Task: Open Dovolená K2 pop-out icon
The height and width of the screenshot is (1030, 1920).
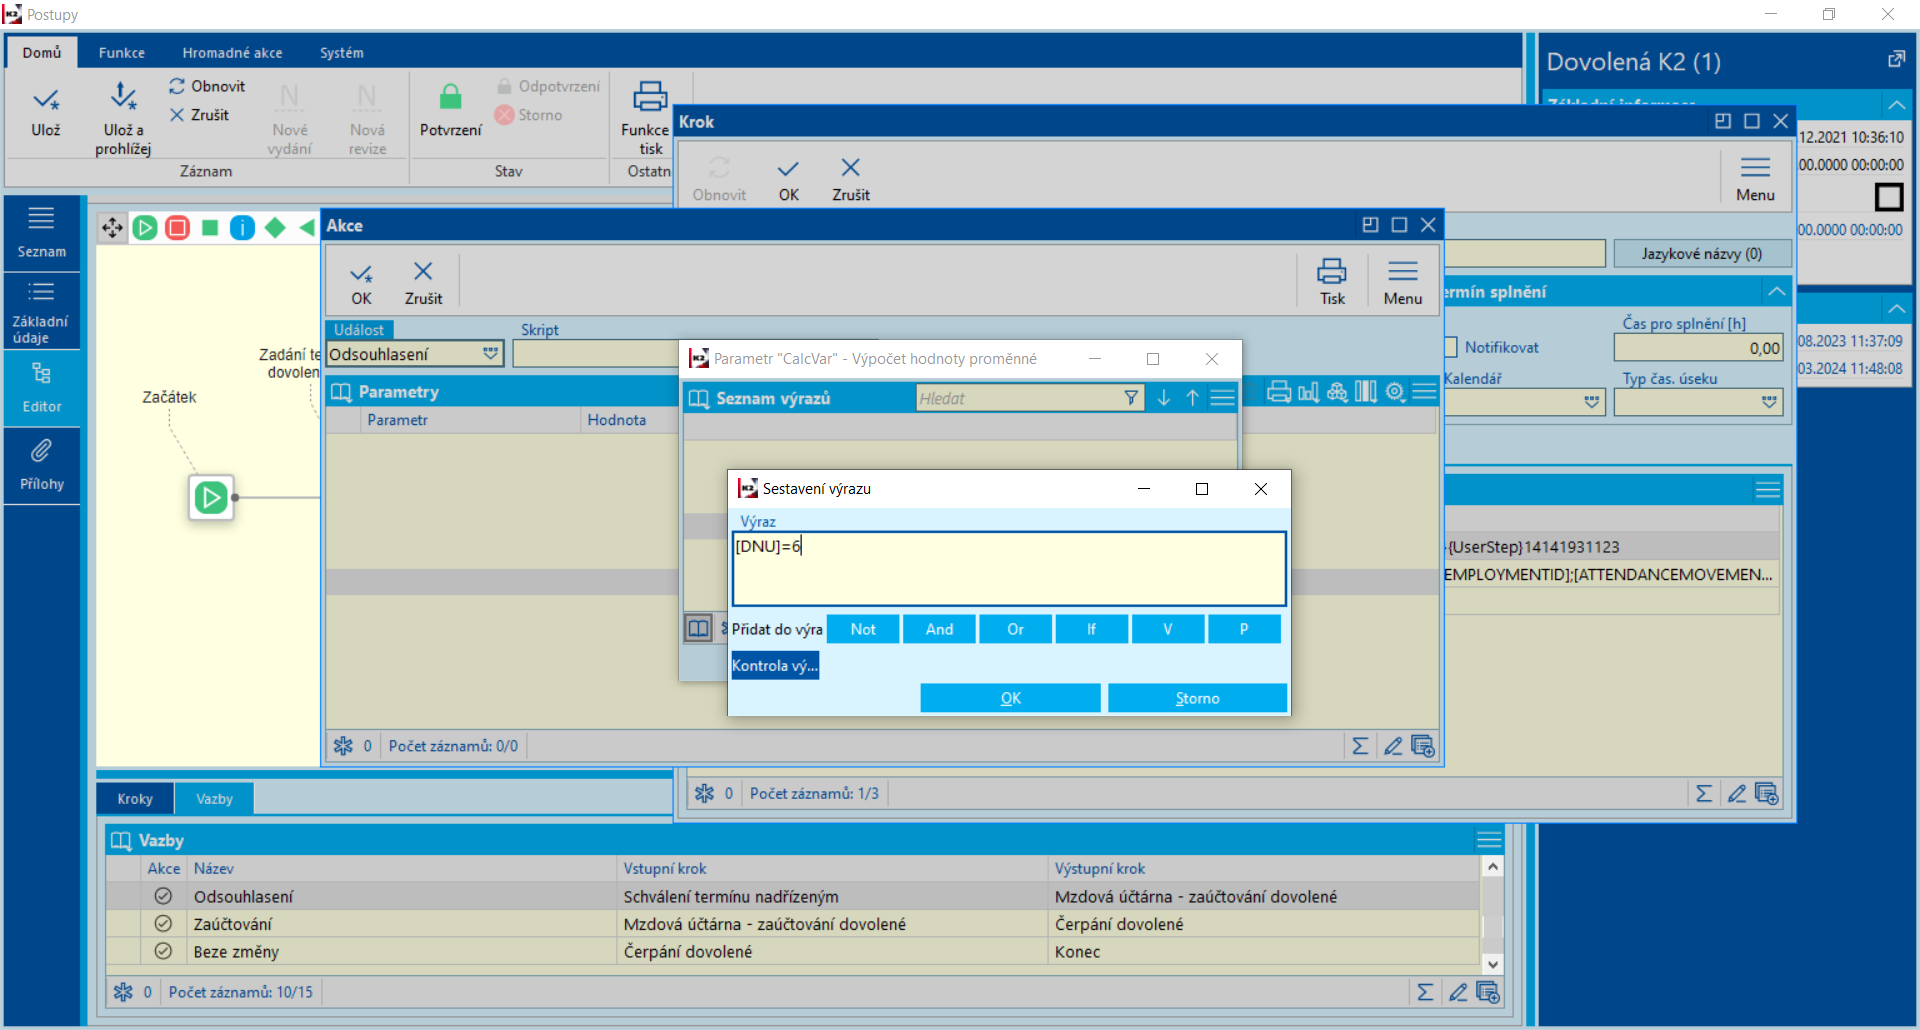Action: pyautogui.click(x=1896, y=60)
